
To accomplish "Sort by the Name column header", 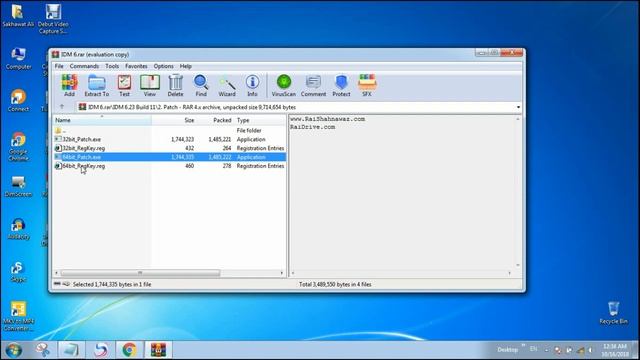I will (x=102, y=120).
